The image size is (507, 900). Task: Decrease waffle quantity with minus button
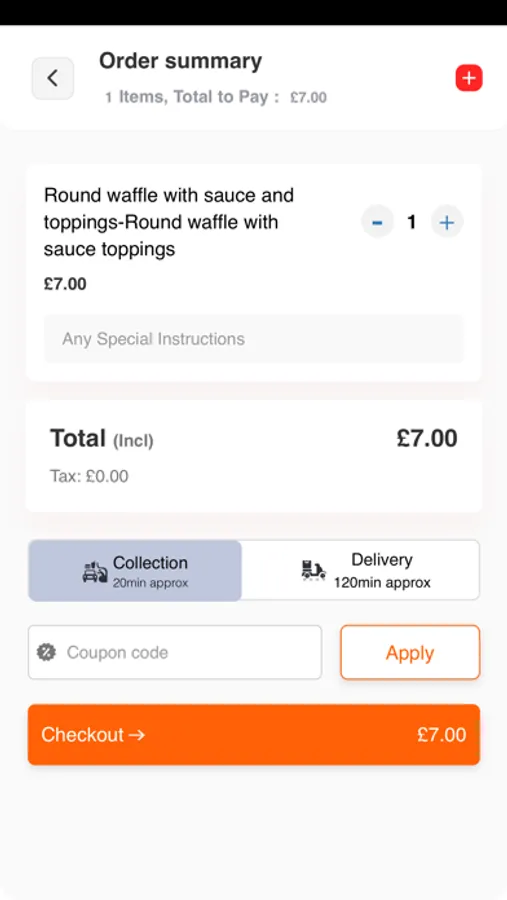coord(377,222)
